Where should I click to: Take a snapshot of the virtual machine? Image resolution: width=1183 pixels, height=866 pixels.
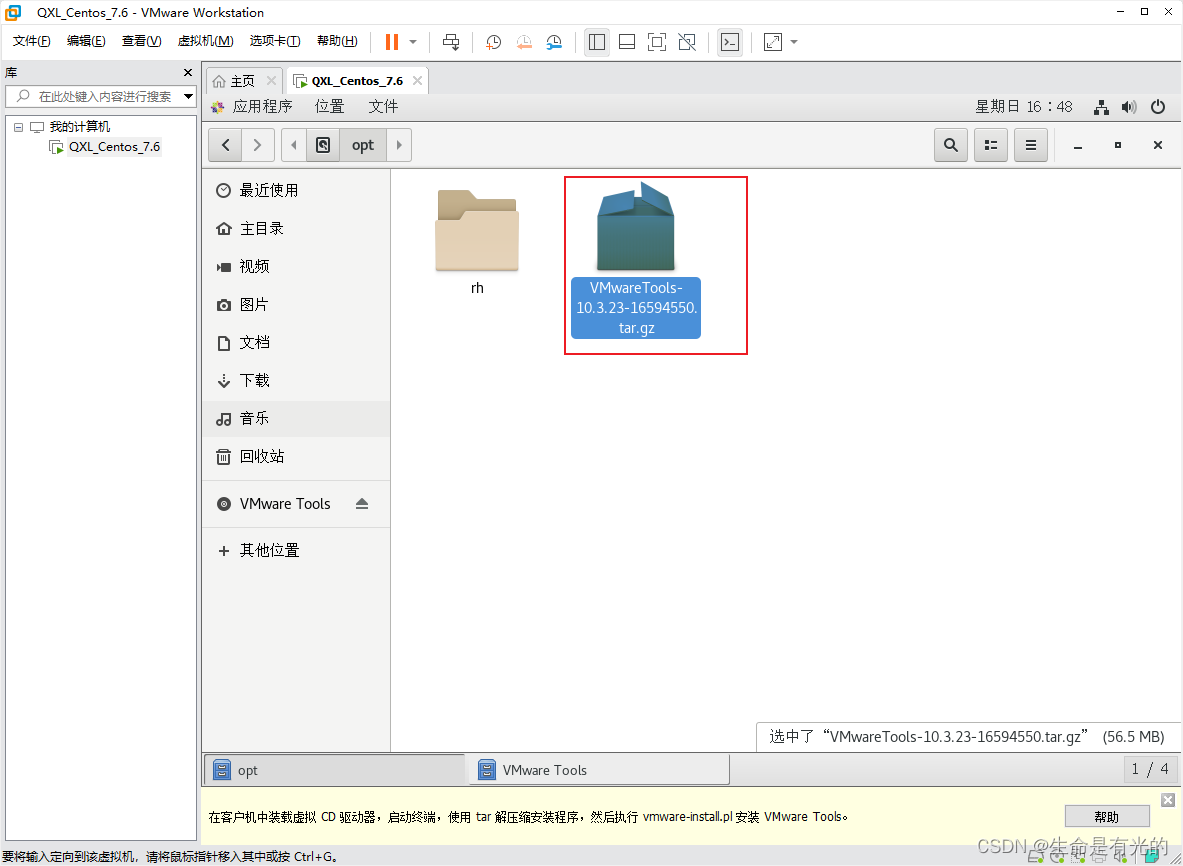(493, 41)
